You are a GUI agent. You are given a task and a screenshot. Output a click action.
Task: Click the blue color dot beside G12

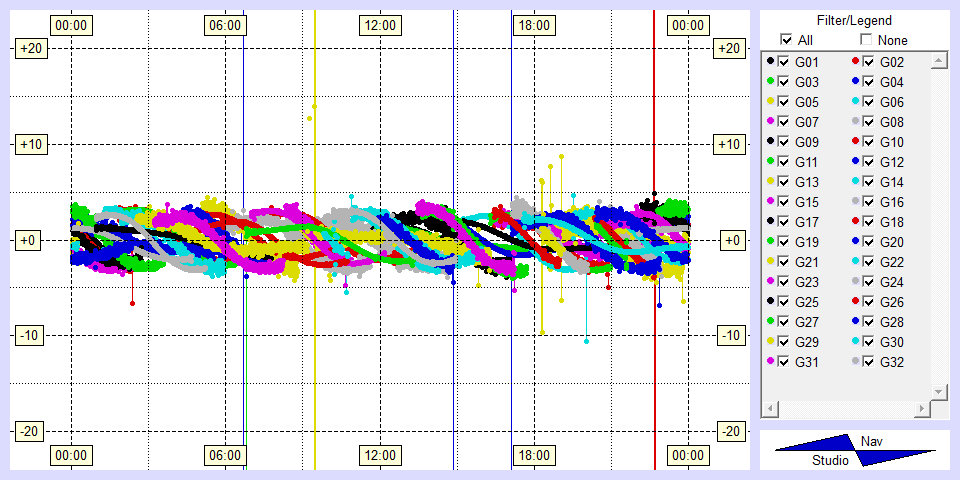tap(855, 162)
